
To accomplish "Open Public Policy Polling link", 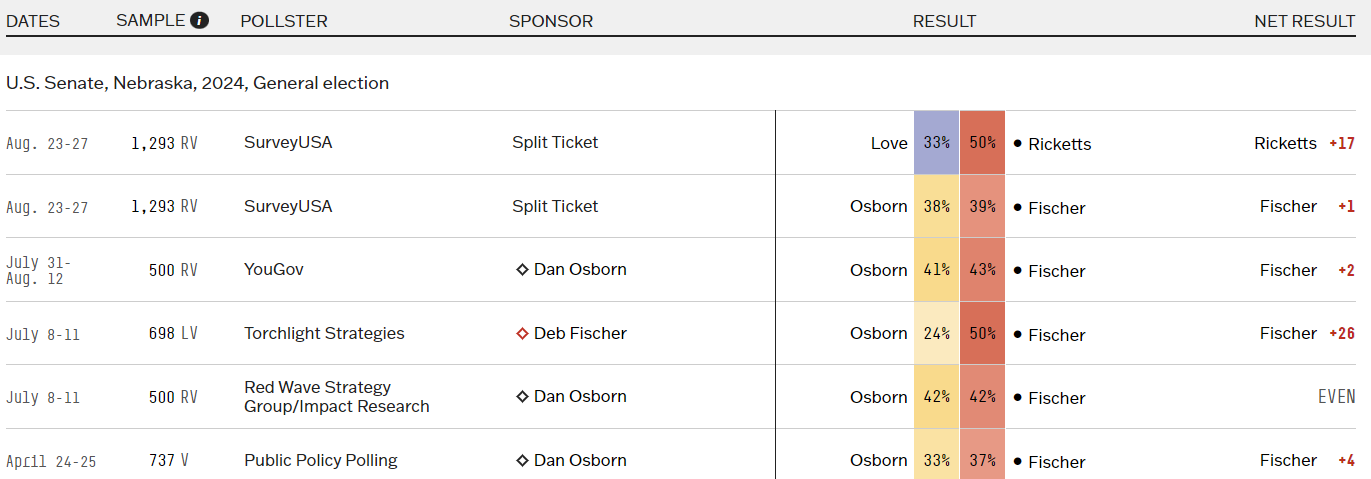I will pos(320,460).
